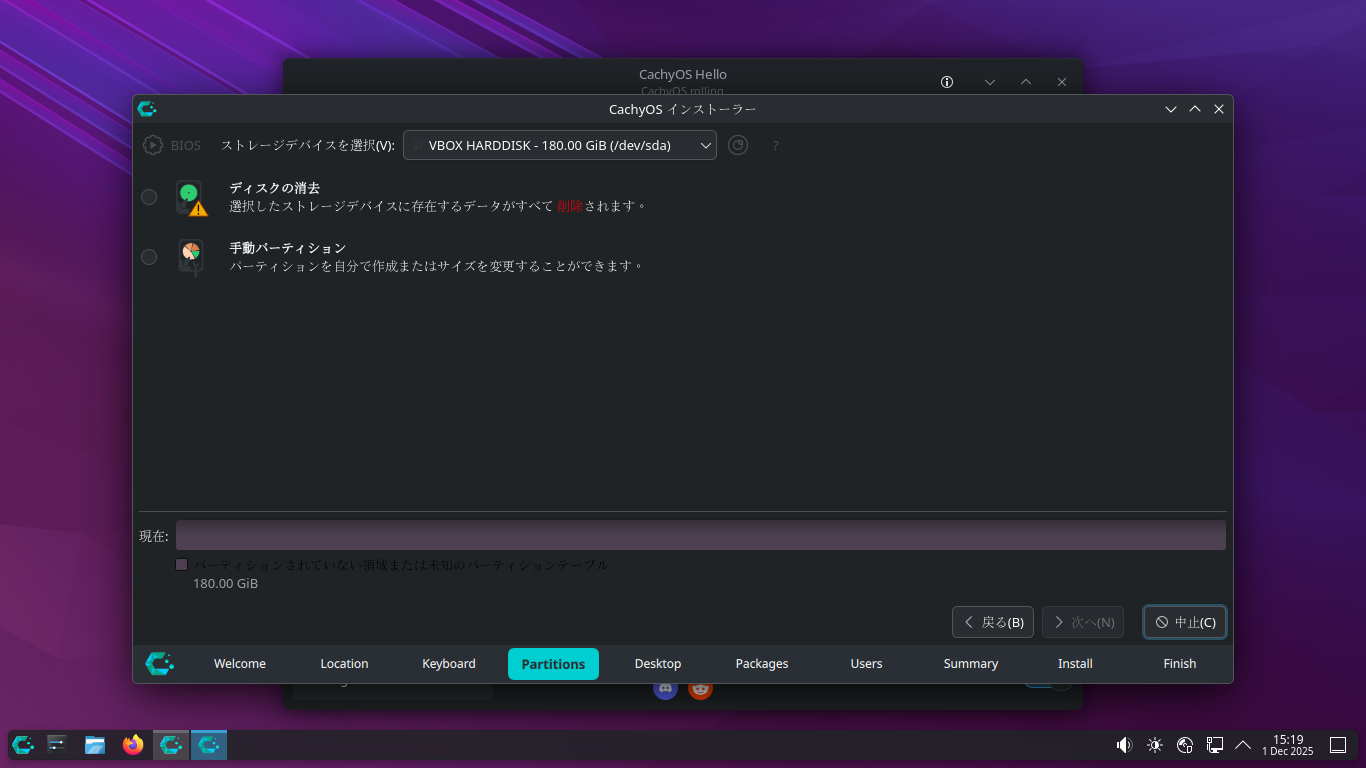Click the disc icon in system tray
This screenshot has width=1366, height=768.
[x=1185, y=745]
